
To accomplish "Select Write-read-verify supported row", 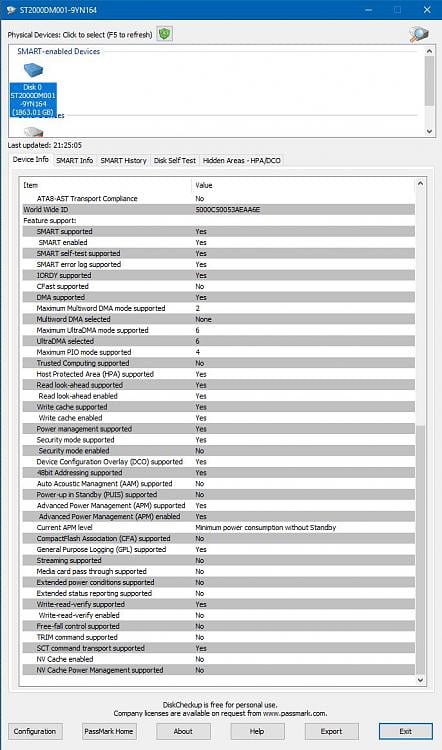I will [x=218, y=604].
